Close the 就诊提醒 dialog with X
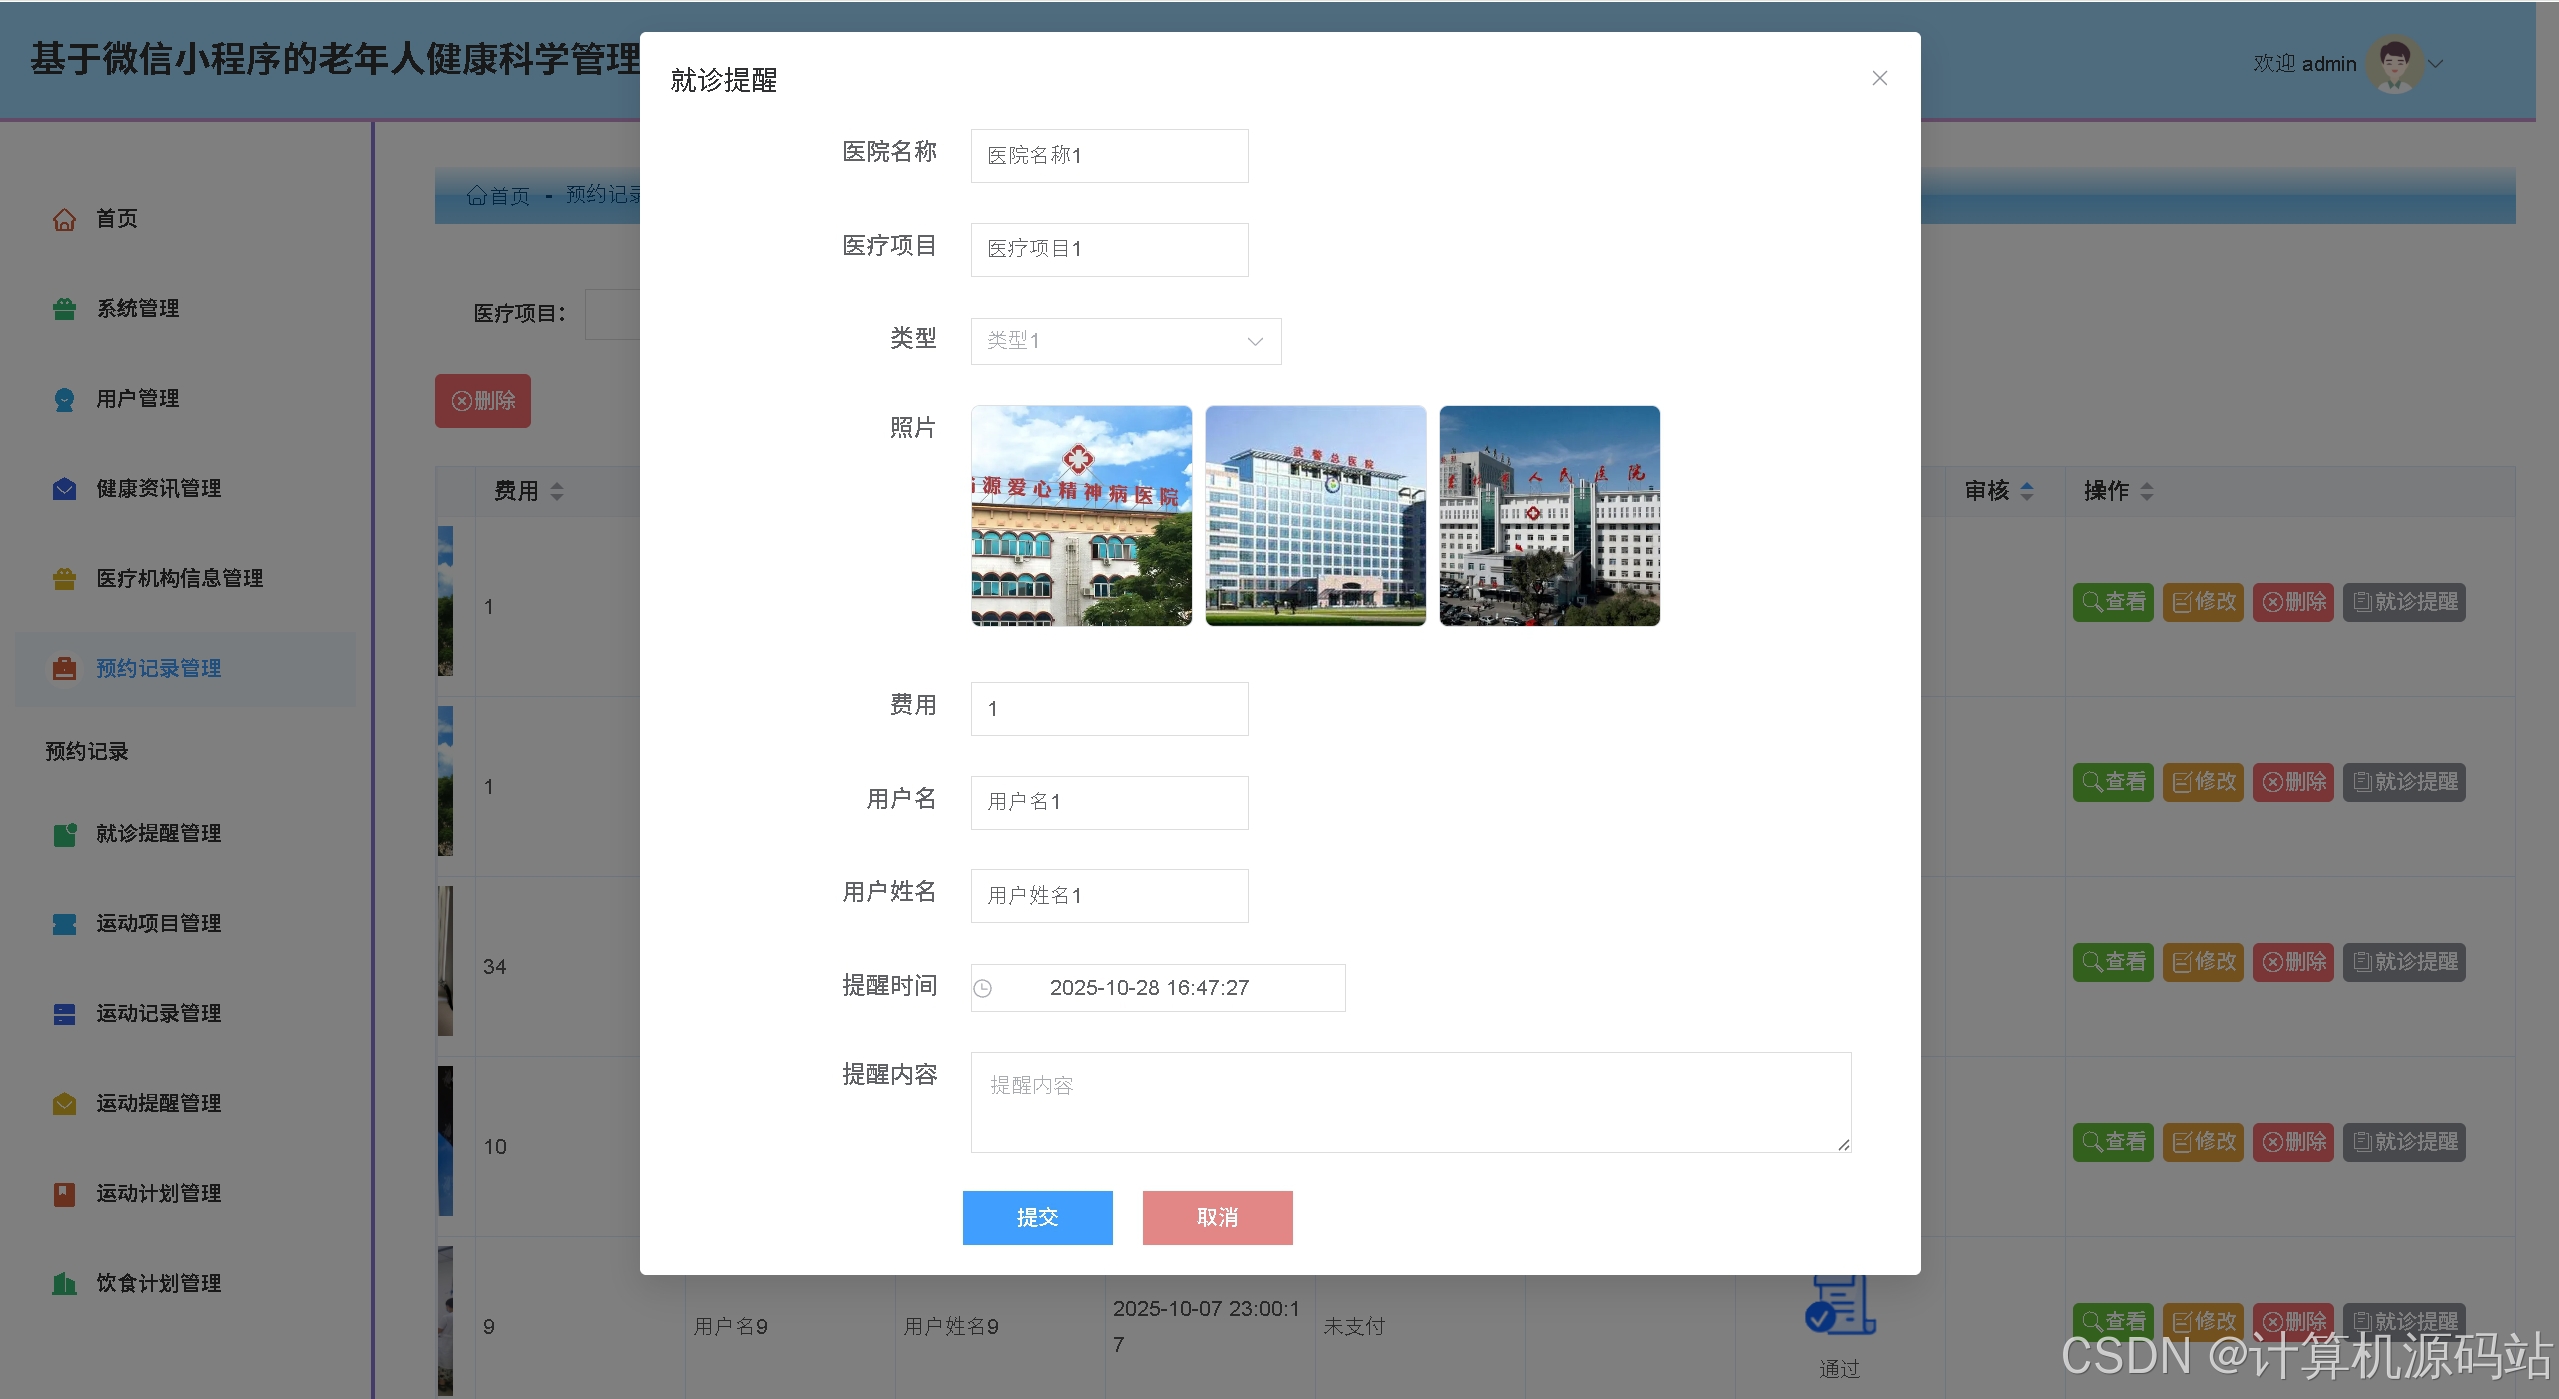 (1879, 78)
